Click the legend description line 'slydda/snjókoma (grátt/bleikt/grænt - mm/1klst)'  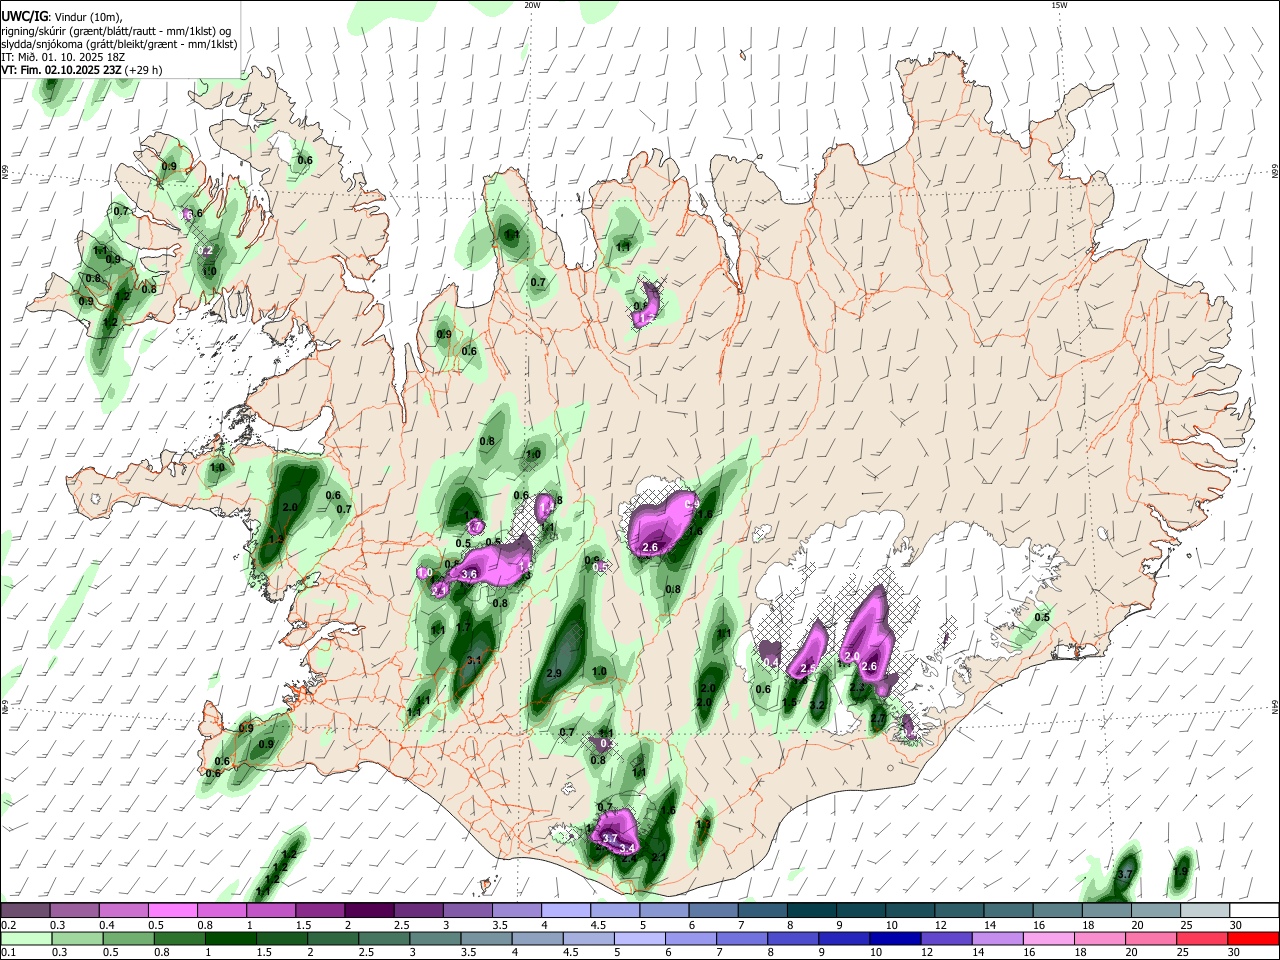coord(119,44)
